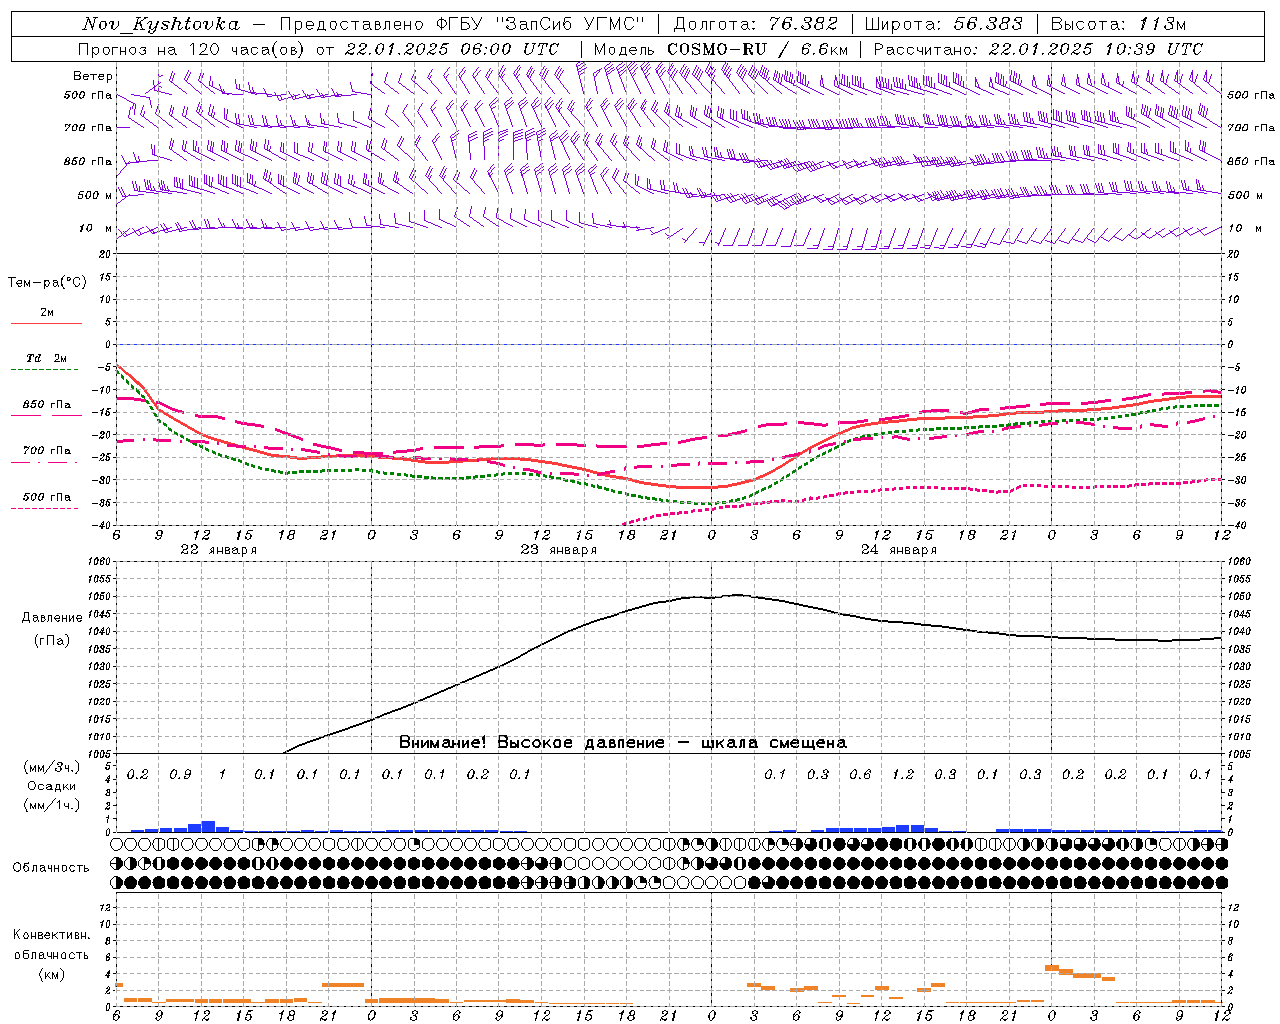1280x1024 pixels.
Task: Select the model name COSMO-RU / 6.6км
Action: coord(758,49)
